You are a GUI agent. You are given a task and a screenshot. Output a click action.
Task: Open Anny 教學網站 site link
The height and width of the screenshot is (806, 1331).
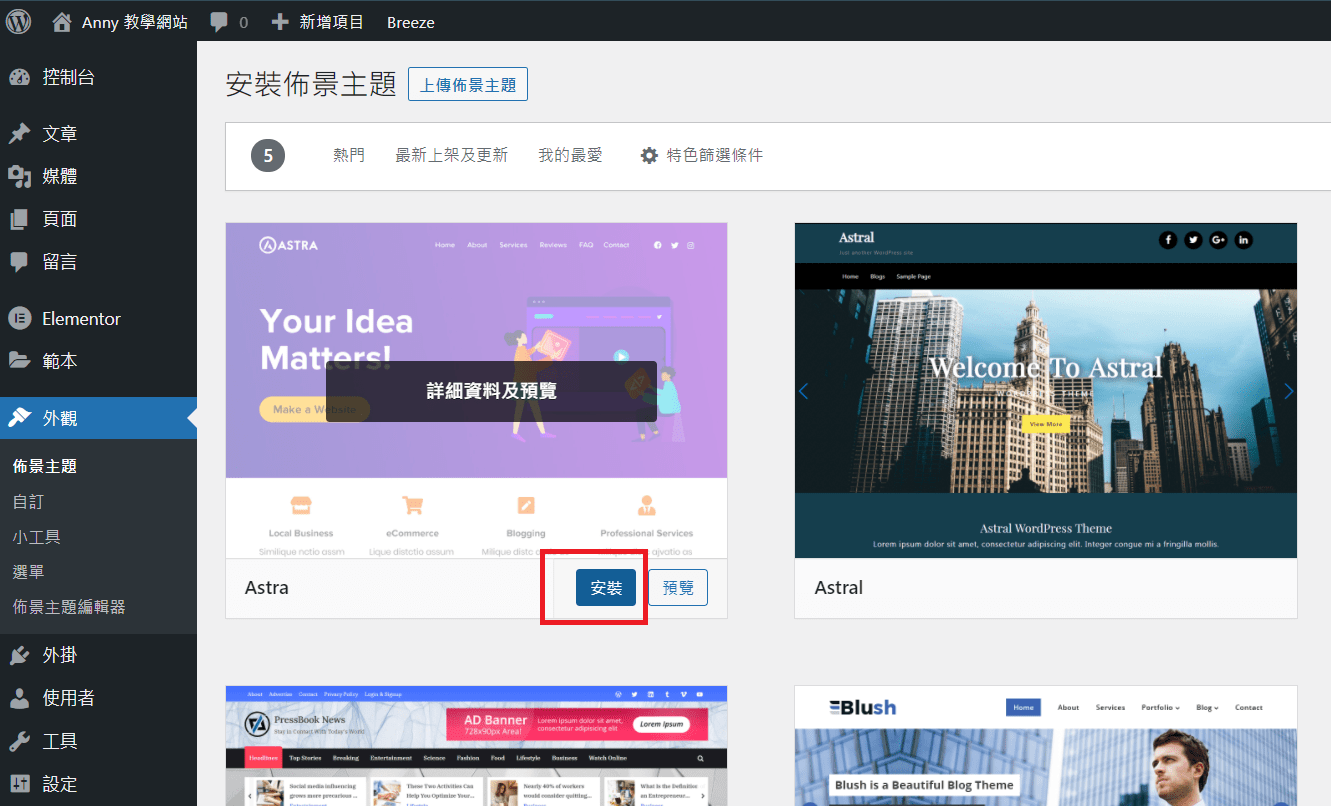coord(135,21)
